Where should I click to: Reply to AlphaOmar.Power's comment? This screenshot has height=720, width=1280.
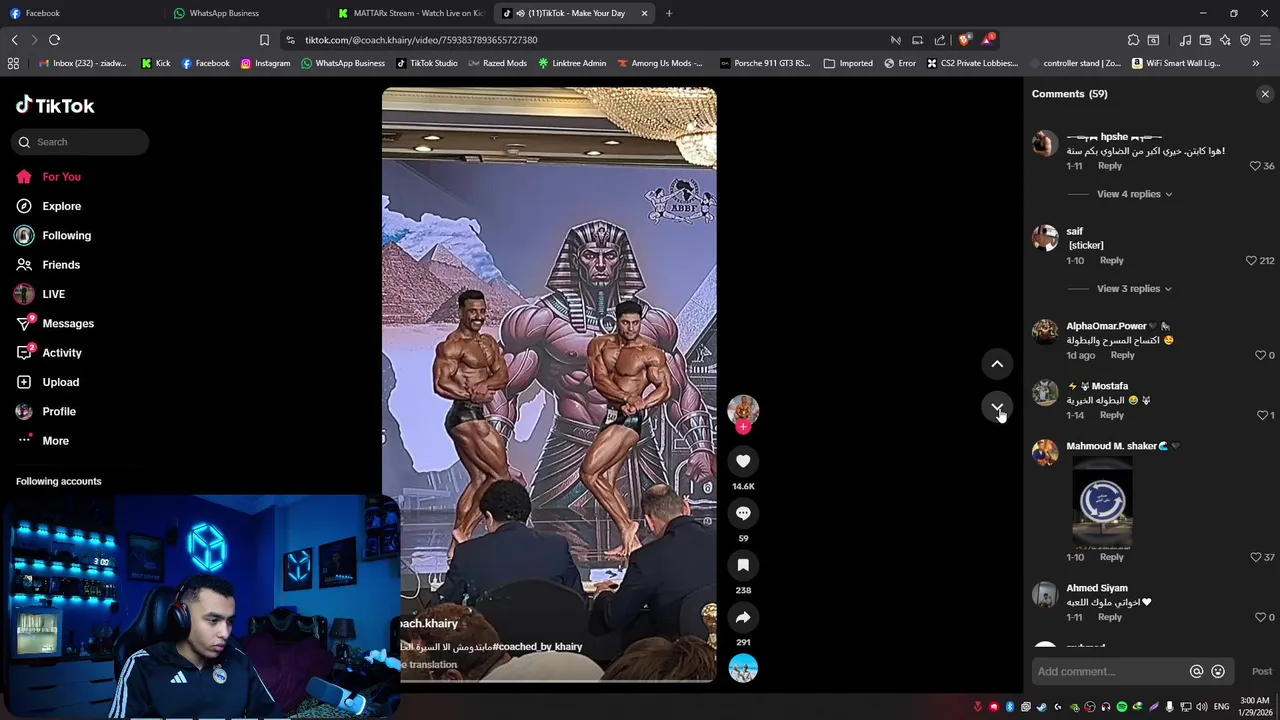coord(1122,355)
